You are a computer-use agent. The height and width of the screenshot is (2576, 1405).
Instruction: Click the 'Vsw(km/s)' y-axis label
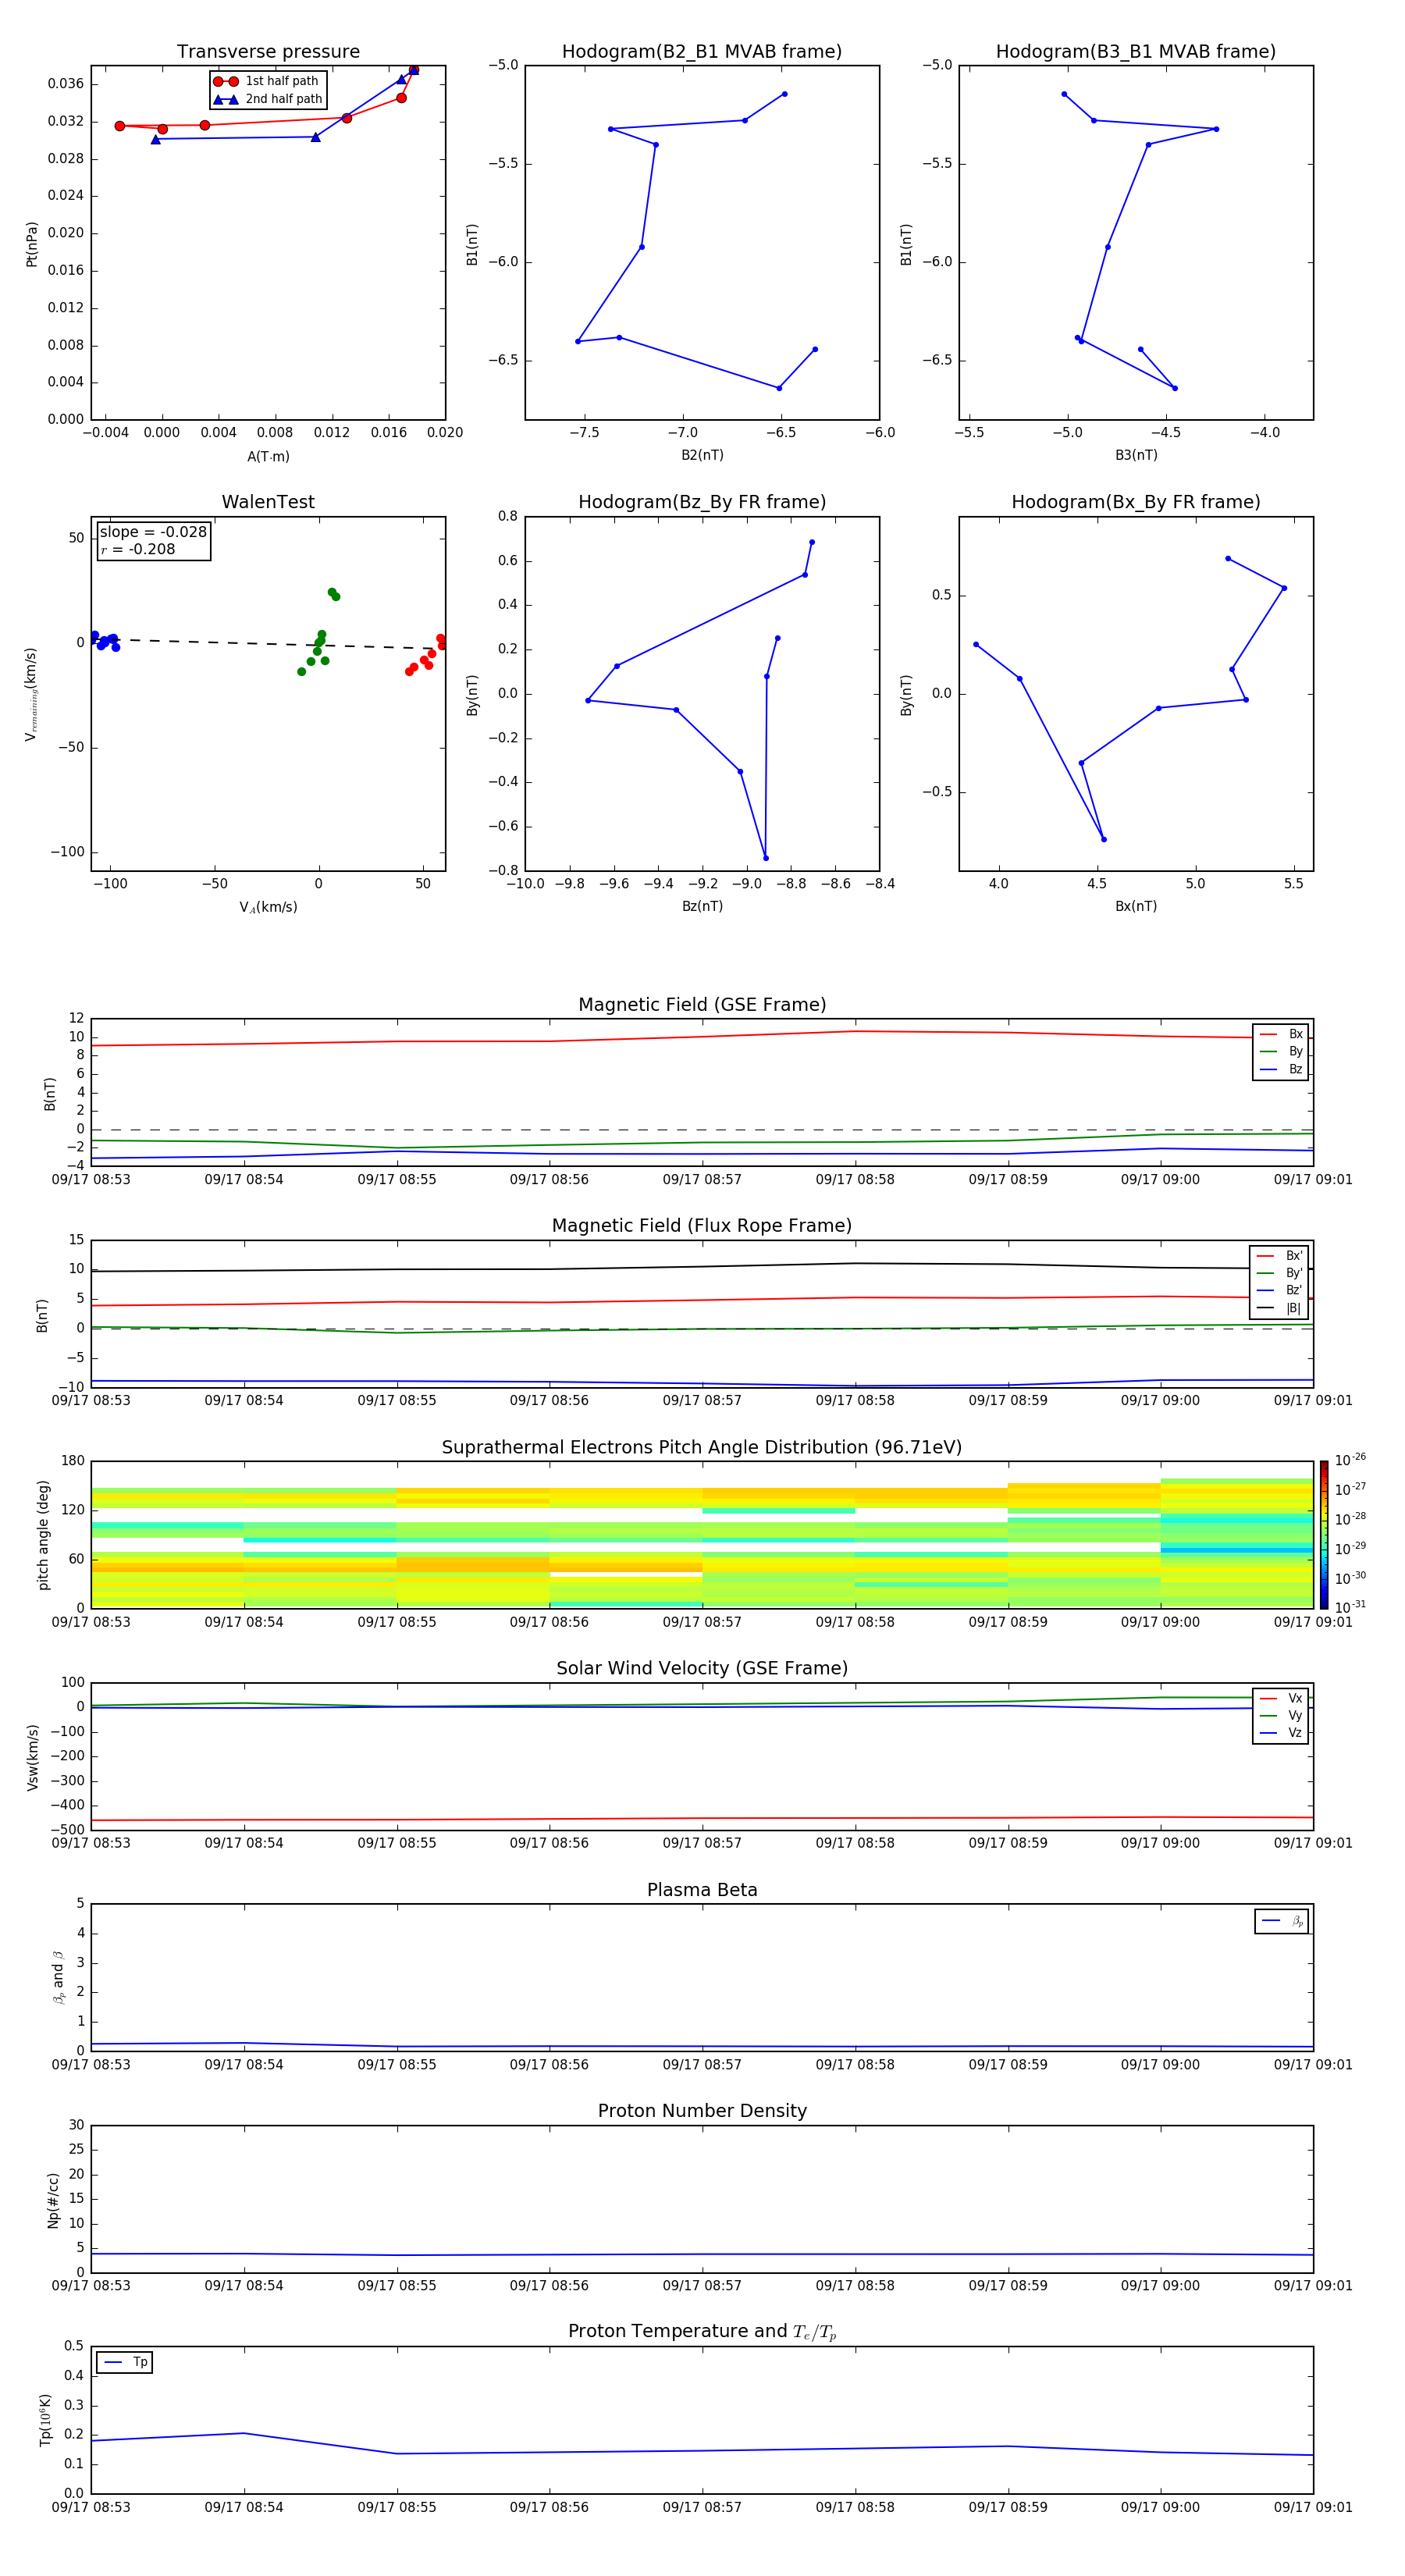(x=32, y=1757)
